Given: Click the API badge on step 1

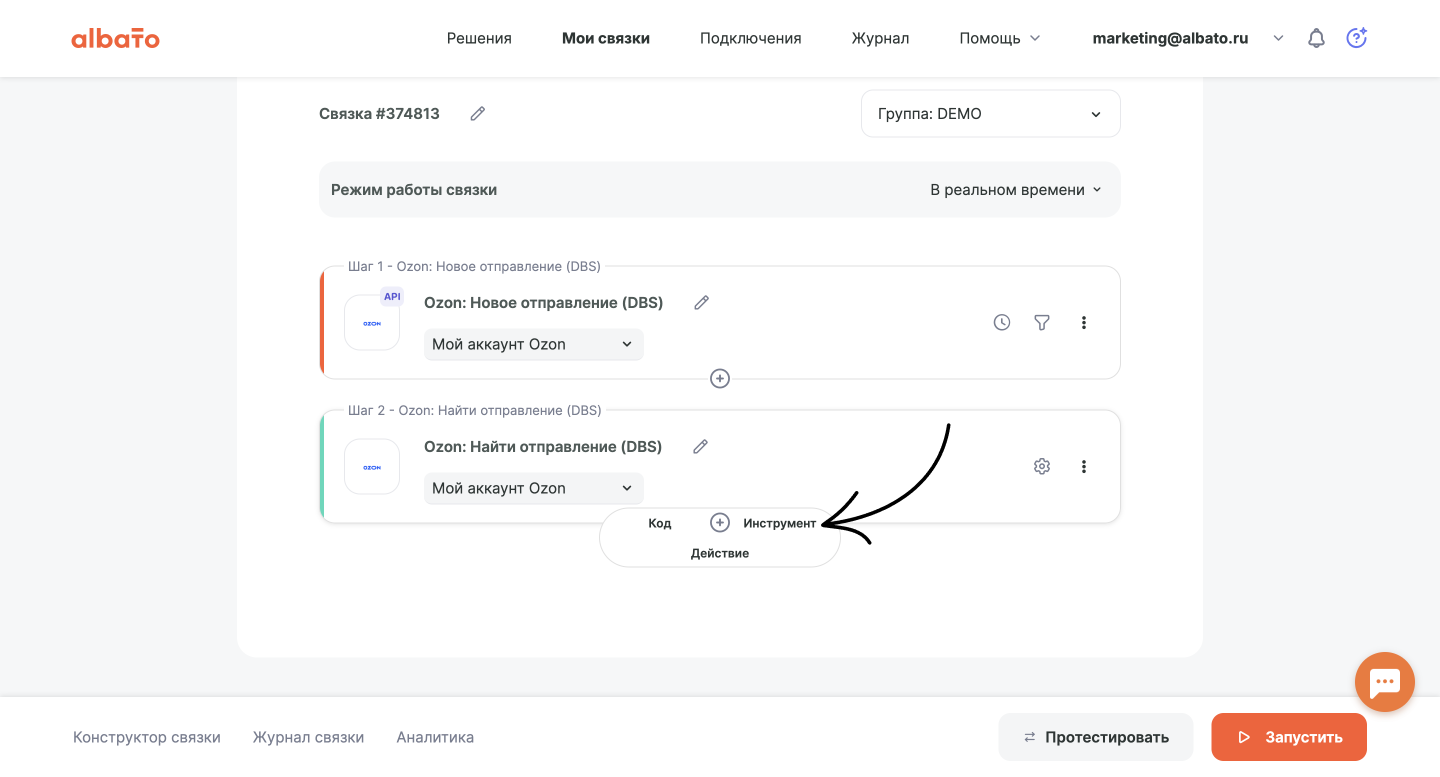Looking at the screenshot, I should click(392, 296).
